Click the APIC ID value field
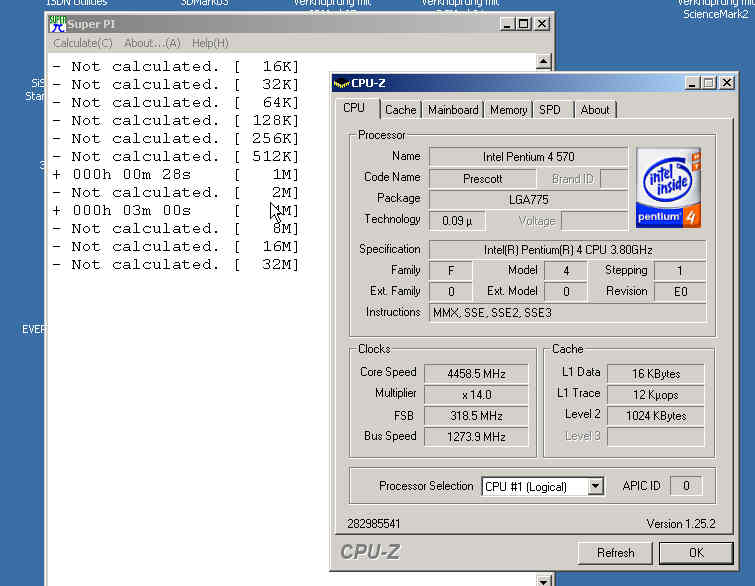Image resolution: width=755 pixels, height=586 pixels. pyautogui.click(x=686, y=486)
